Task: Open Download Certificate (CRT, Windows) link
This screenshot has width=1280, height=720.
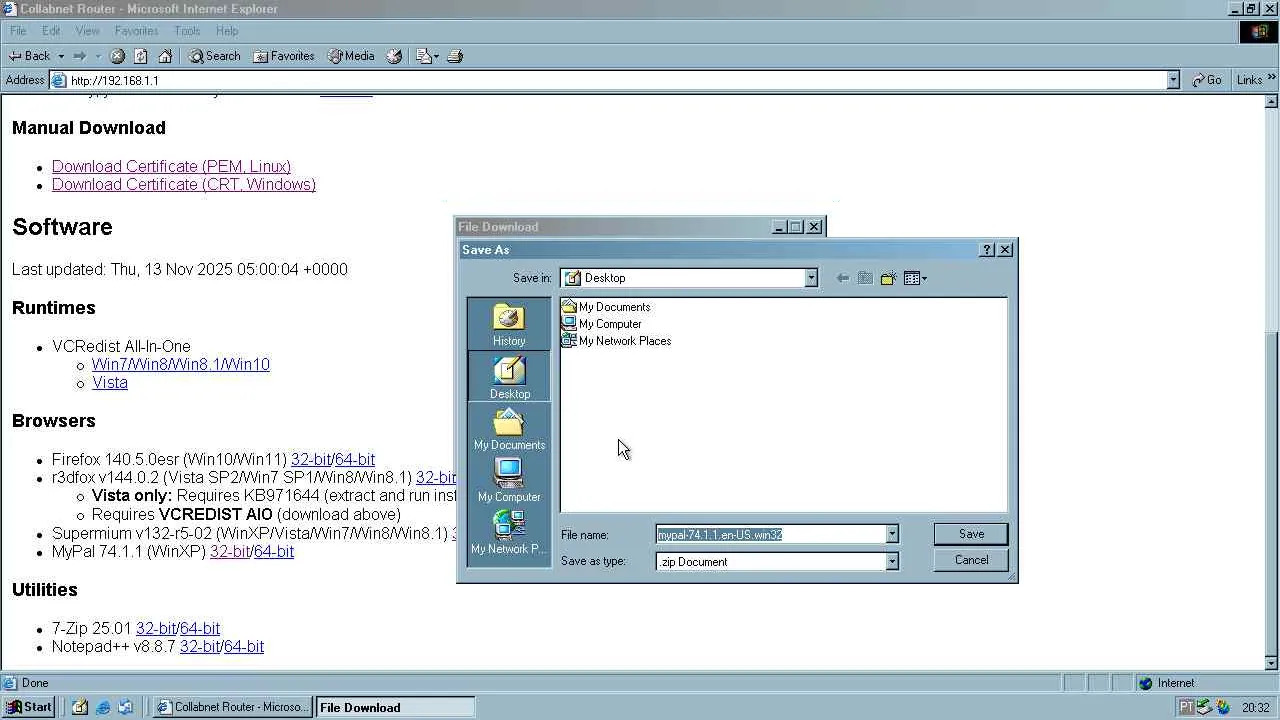Action: click(x=184, y=184)
